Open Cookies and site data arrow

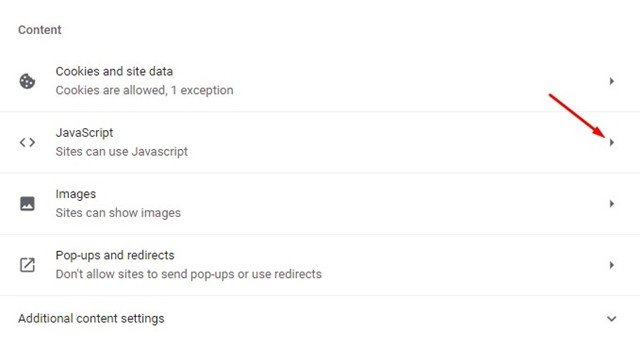pyautogui.click(x=611, y=81)
